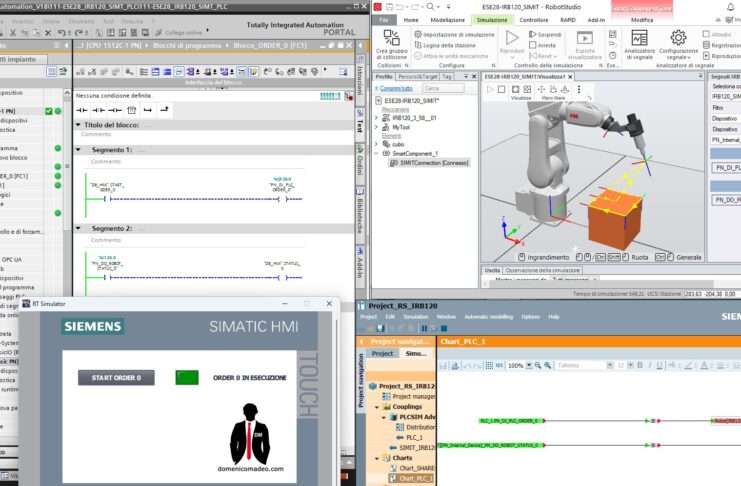This screenshot has height=486, width=741.
Task: Expand the MyTool tree node
Action: pos(377,127)
